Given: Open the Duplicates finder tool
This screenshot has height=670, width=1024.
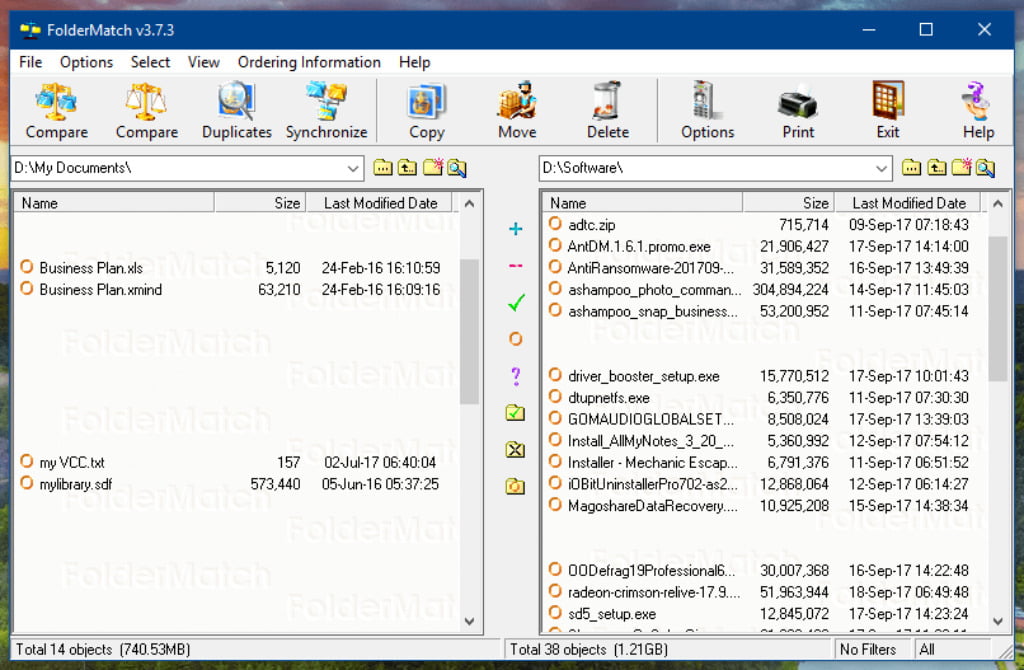Looking at the screenshot, I should click(x=236, y=110).
